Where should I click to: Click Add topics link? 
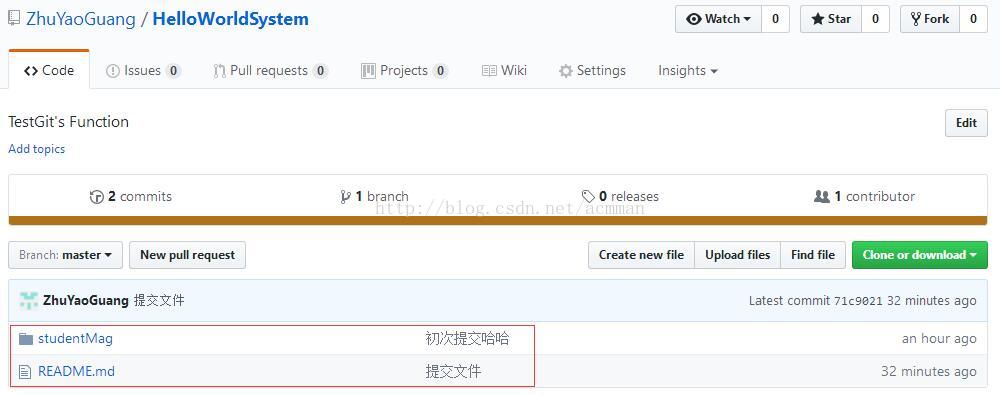pos(36,149)
